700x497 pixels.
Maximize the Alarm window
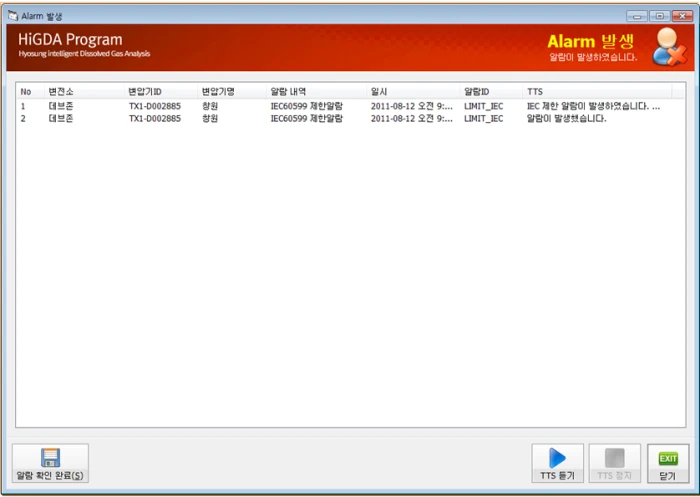(660, 16)
